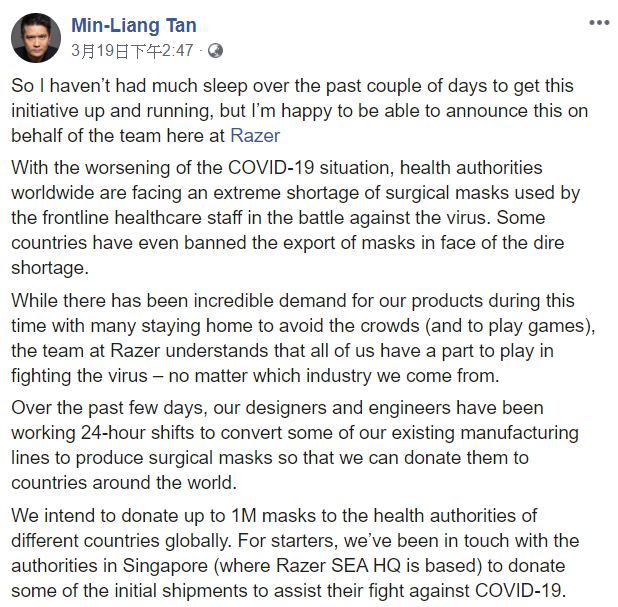Click the paragraph about worsening COVID-19 situation

click(300, 216)
